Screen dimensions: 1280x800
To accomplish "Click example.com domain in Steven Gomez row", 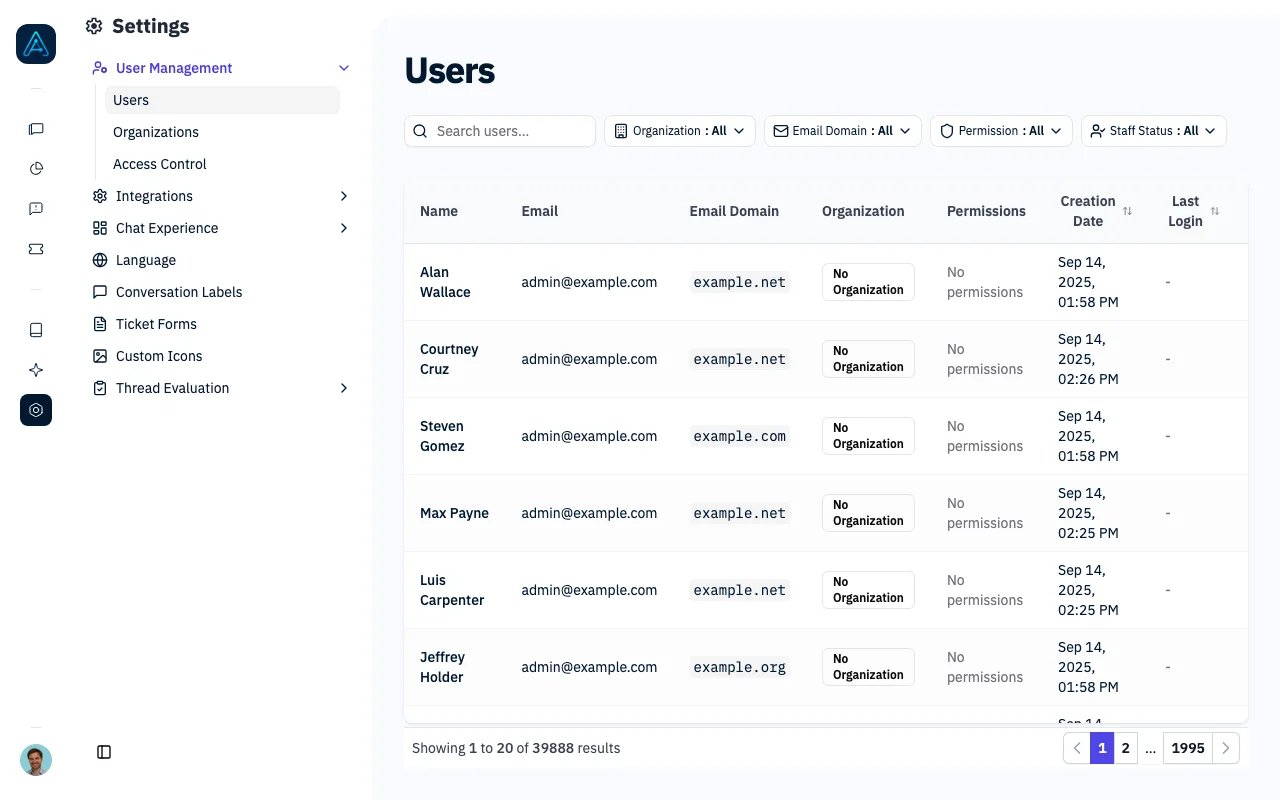I will [740, 436].
